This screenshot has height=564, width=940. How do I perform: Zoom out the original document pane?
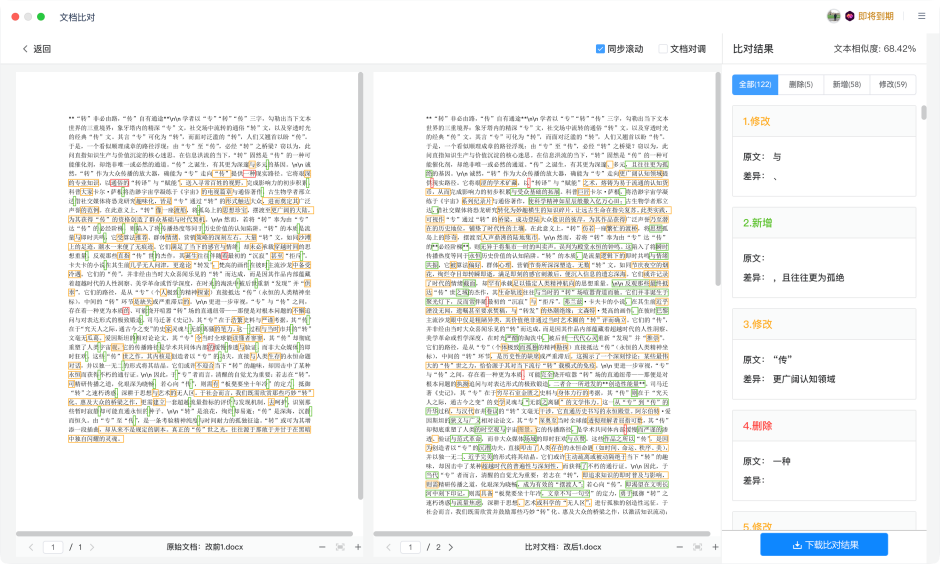coord(322,547)
